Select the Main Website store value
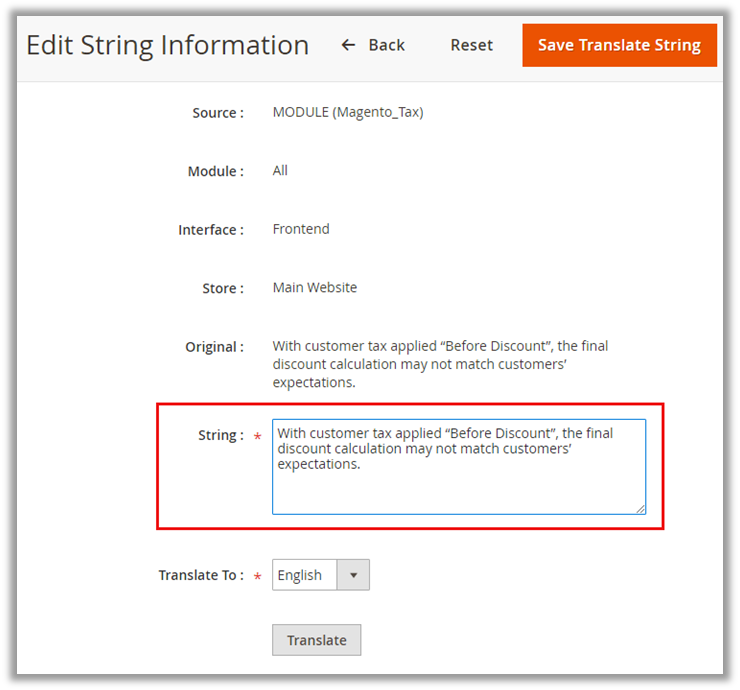Image resolution: width=740 pixels, height=690 pixels. pos(315,287)
